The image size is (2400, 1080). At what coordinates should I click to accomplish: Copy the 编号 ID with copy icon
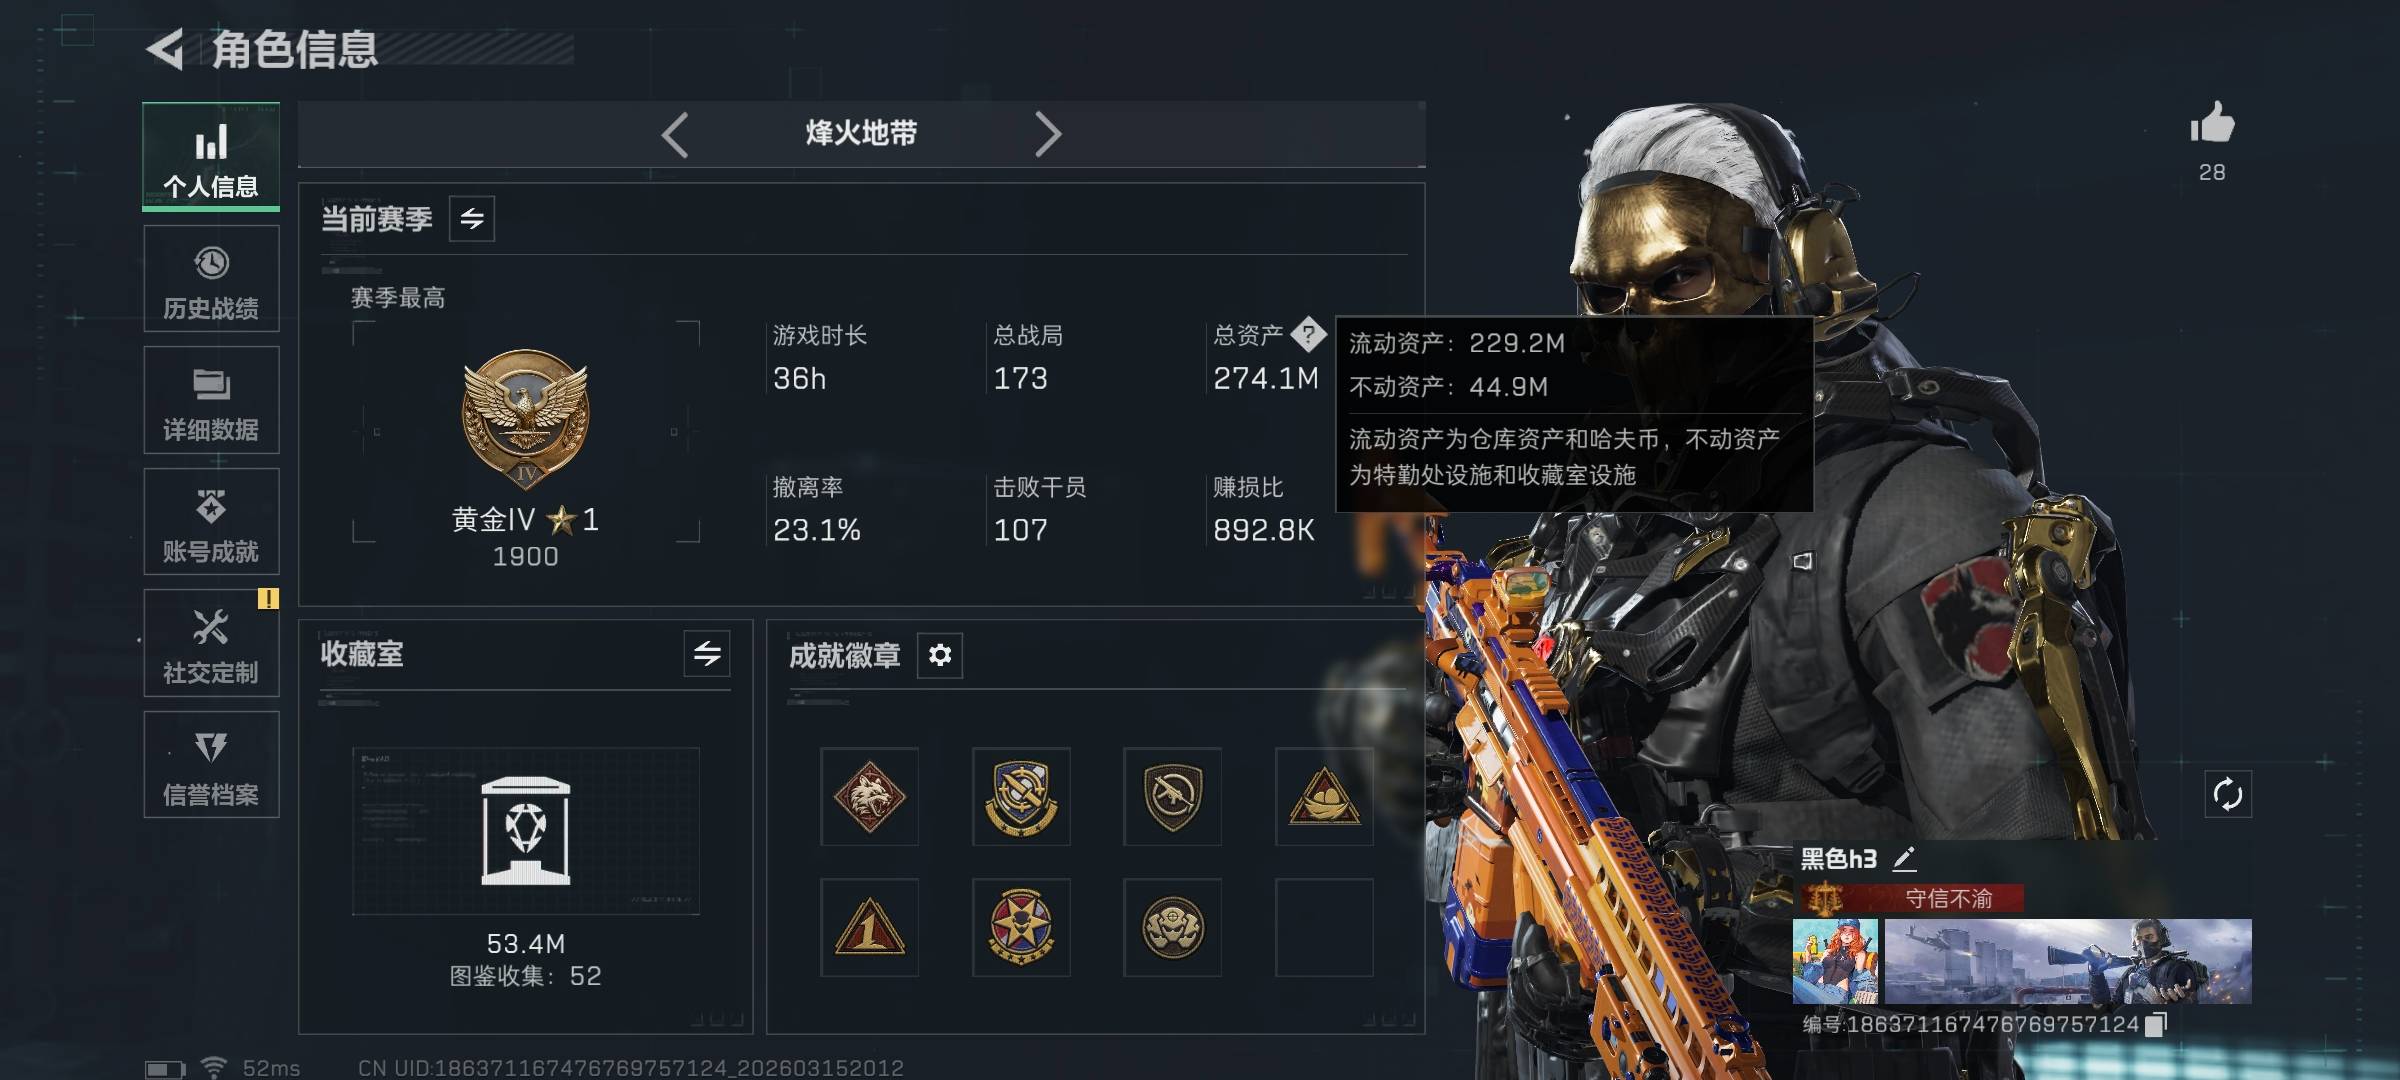tap(2156, 1024)
